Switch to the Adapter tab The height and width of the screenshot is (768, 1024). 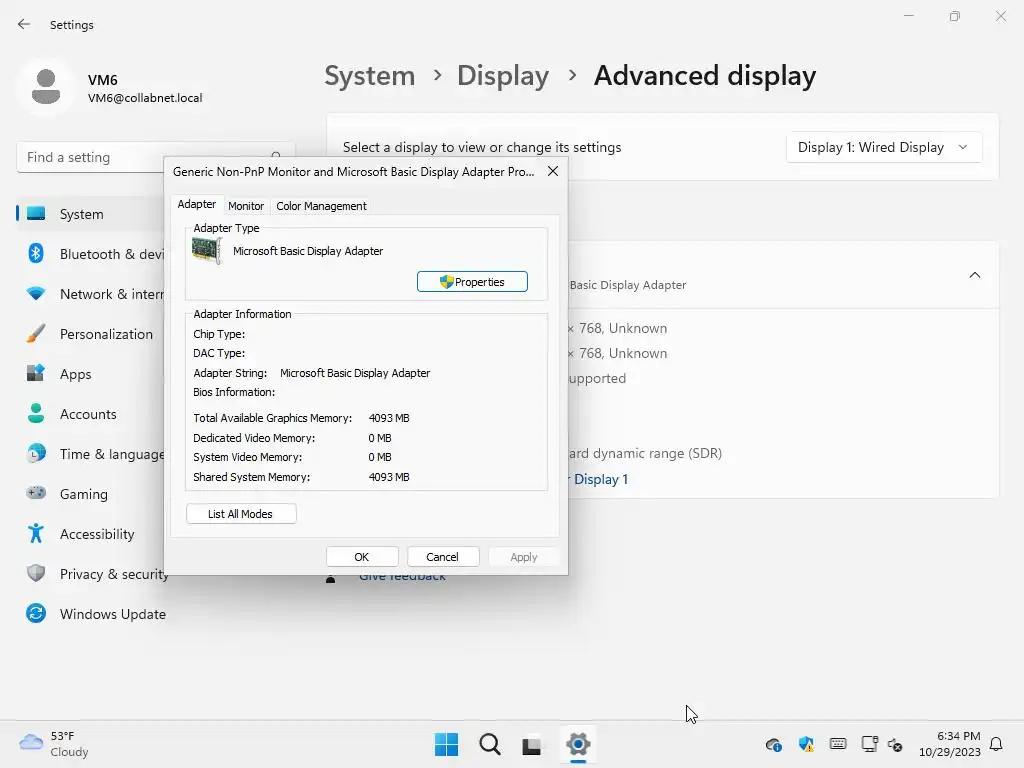point(197,204)
